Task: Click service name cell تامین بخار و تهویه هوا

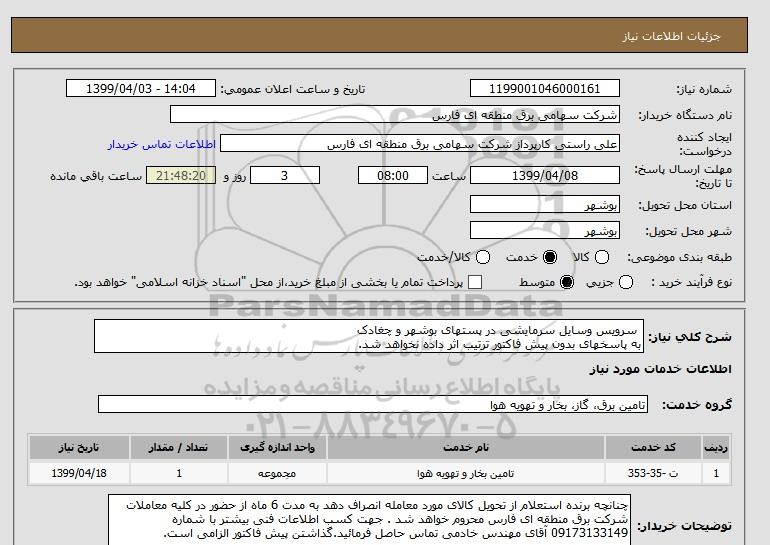Action: coord(466,473)
